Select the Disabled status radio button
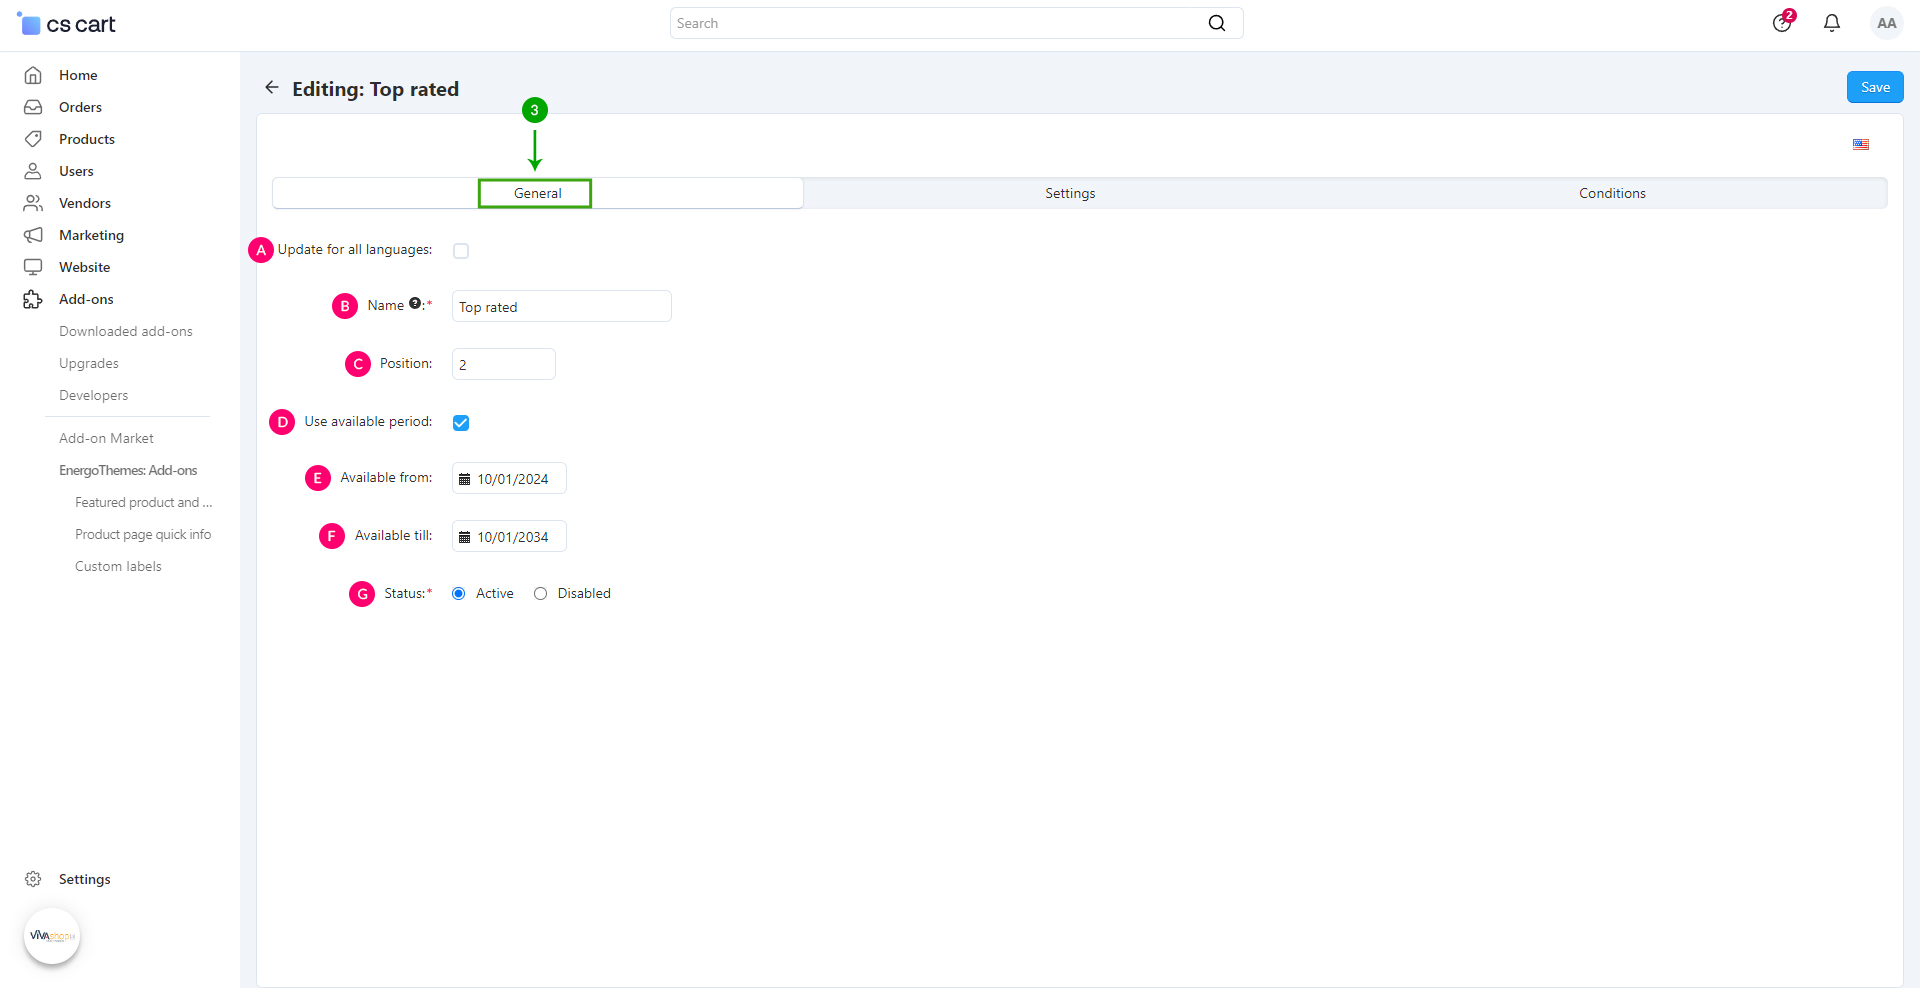 541,594
